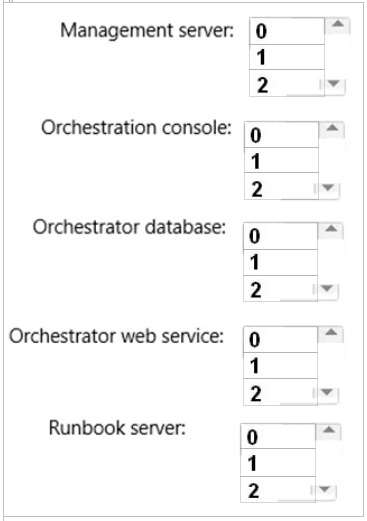367x521 pixels.
Task: Click down arrow of Orchestrator database list
Action: (x=327, y=289)
